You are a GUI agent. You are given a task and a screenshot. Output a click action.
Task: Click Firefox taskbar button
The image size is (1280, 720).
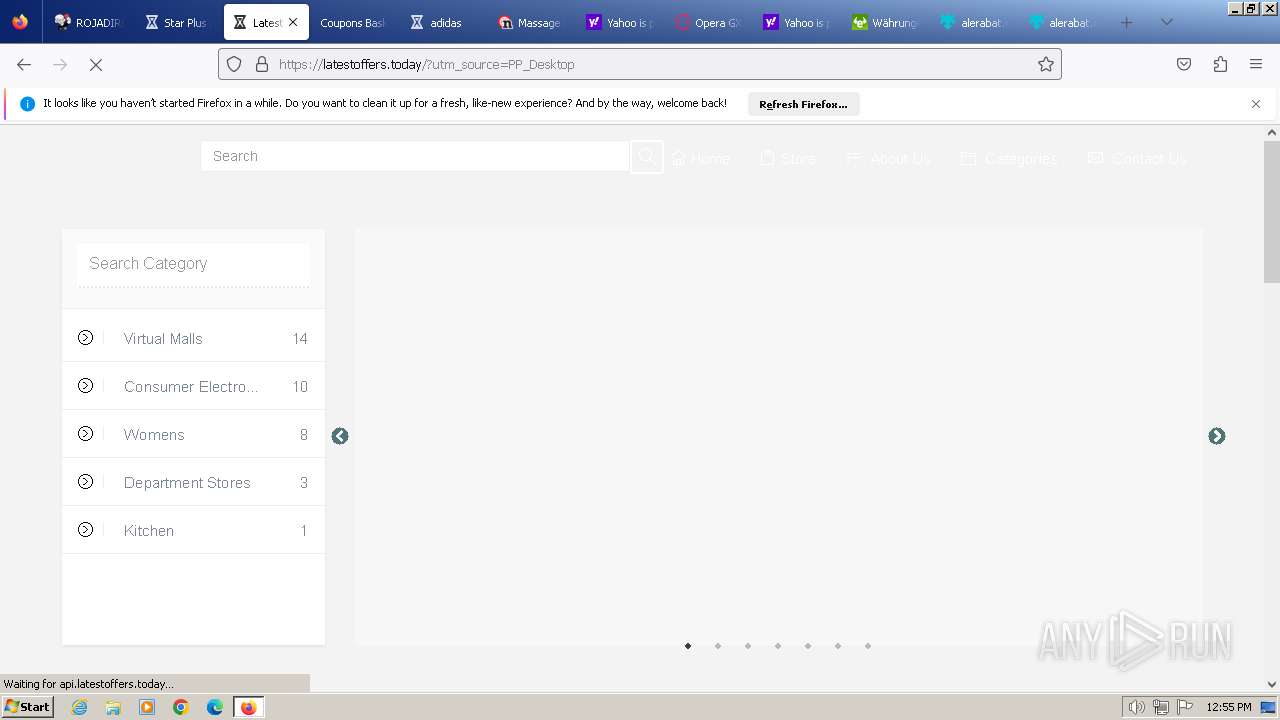(x=248, y=707)
